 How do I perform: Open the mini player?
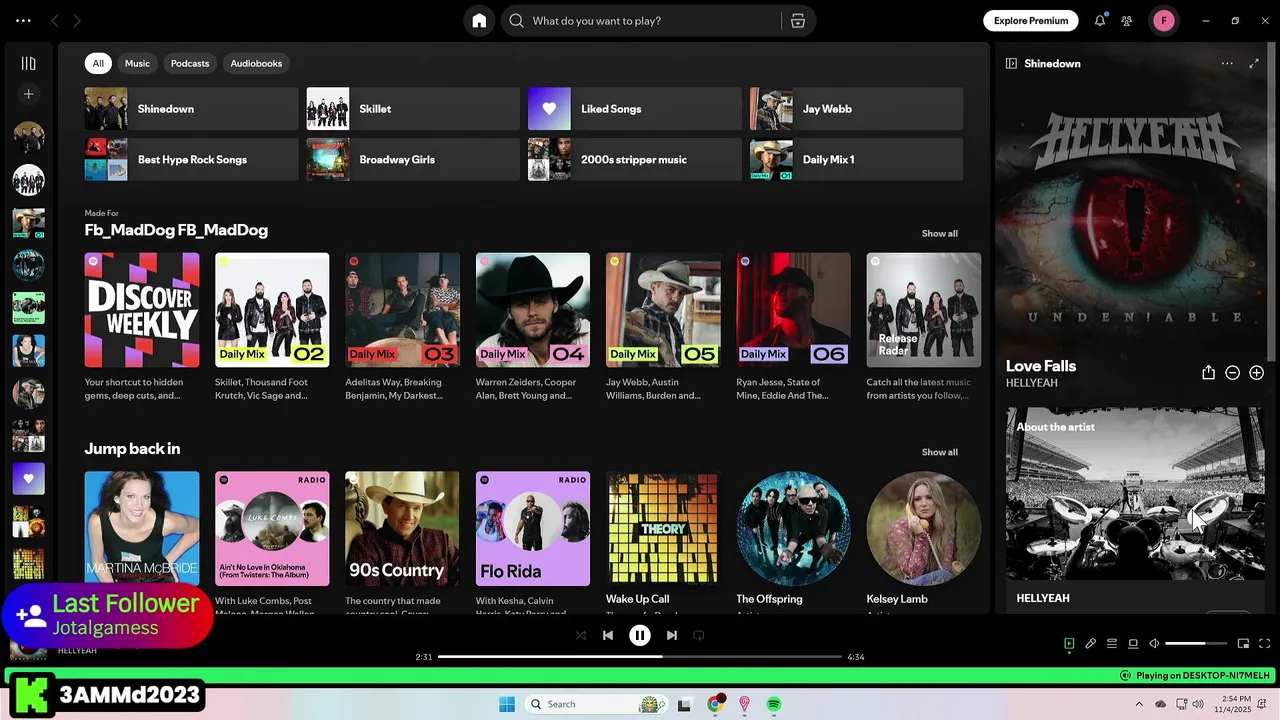[x=1243, y=644]
